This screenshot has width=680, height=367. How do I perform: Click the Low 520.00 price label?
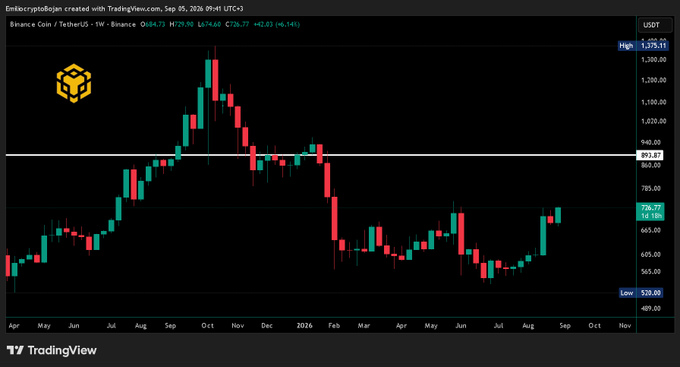[x=641, y=293]
